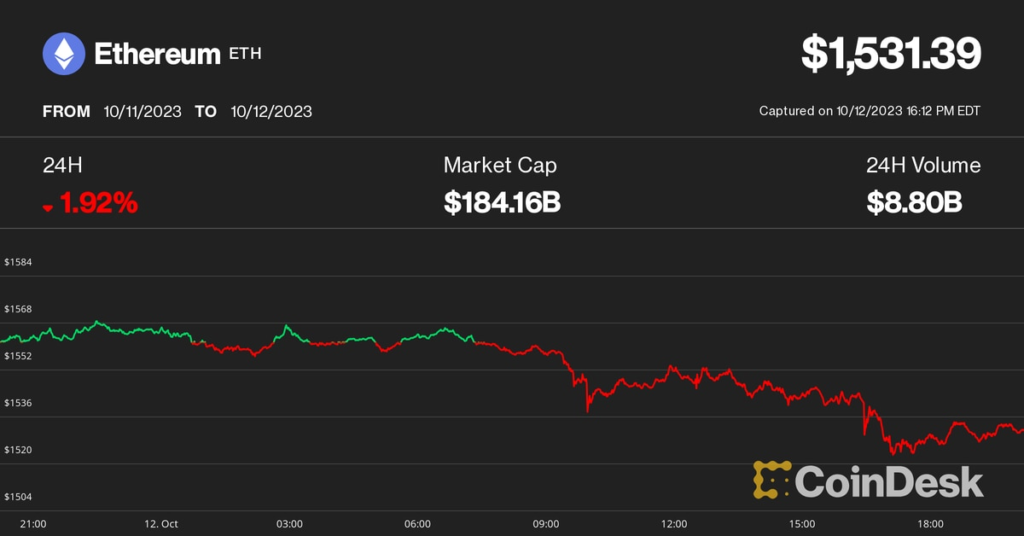This screenshot has height=536, width=1024.
Task: Click the captured-on timestamp text
Action: [x=869, y=111]
